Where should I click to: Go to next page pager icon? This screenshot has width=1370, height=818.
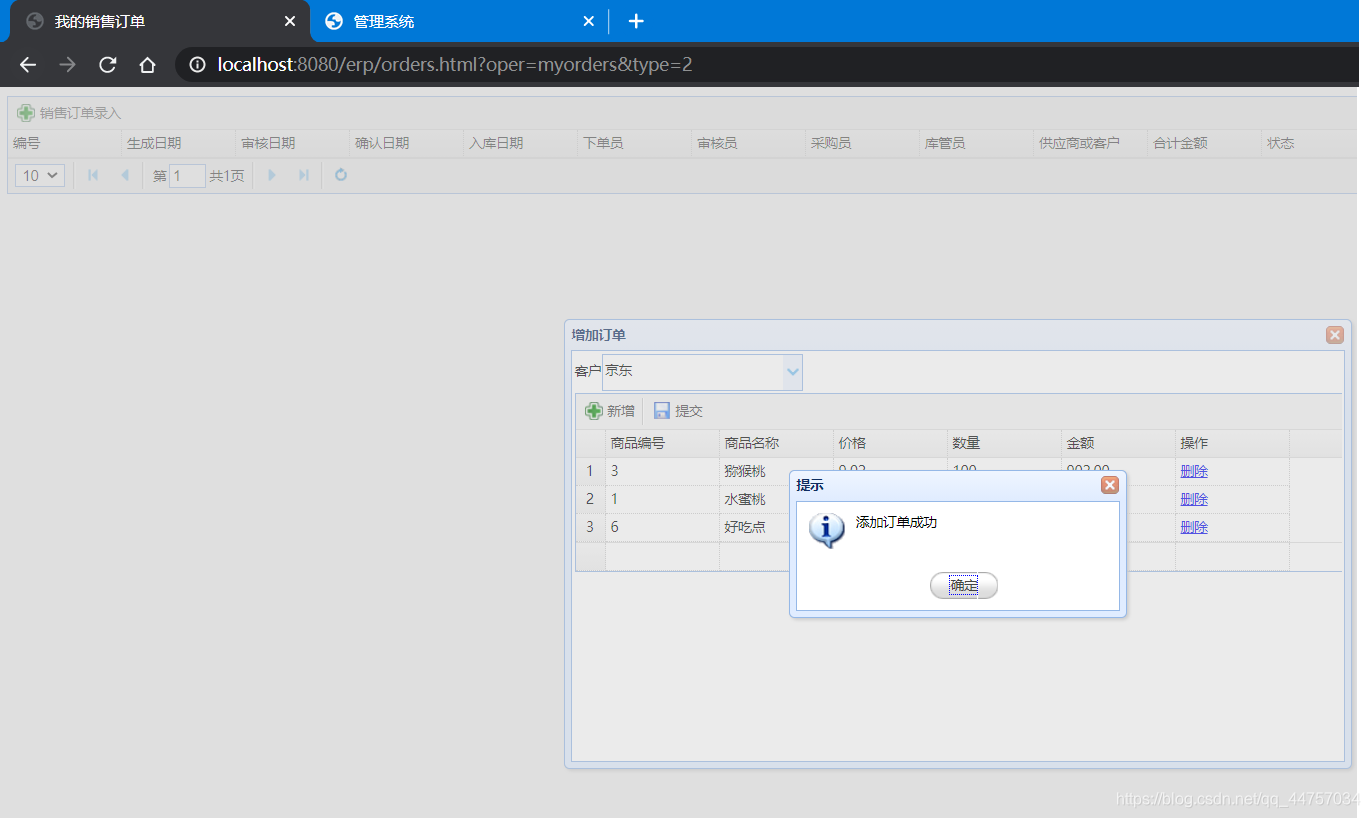(x=271, y=175)
